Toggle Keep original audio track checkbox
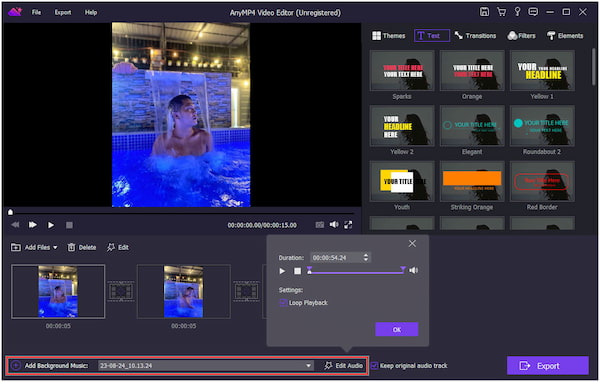The image size is (600, 382). (375, 366)
